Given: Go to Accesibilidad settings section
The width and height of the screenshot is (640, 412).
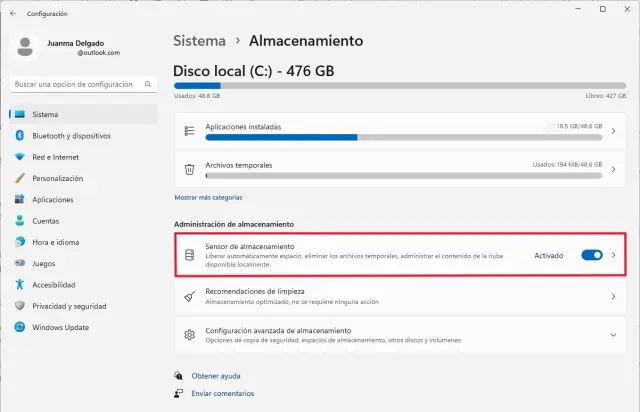Looking at the screenshot, I should [54, 284].
